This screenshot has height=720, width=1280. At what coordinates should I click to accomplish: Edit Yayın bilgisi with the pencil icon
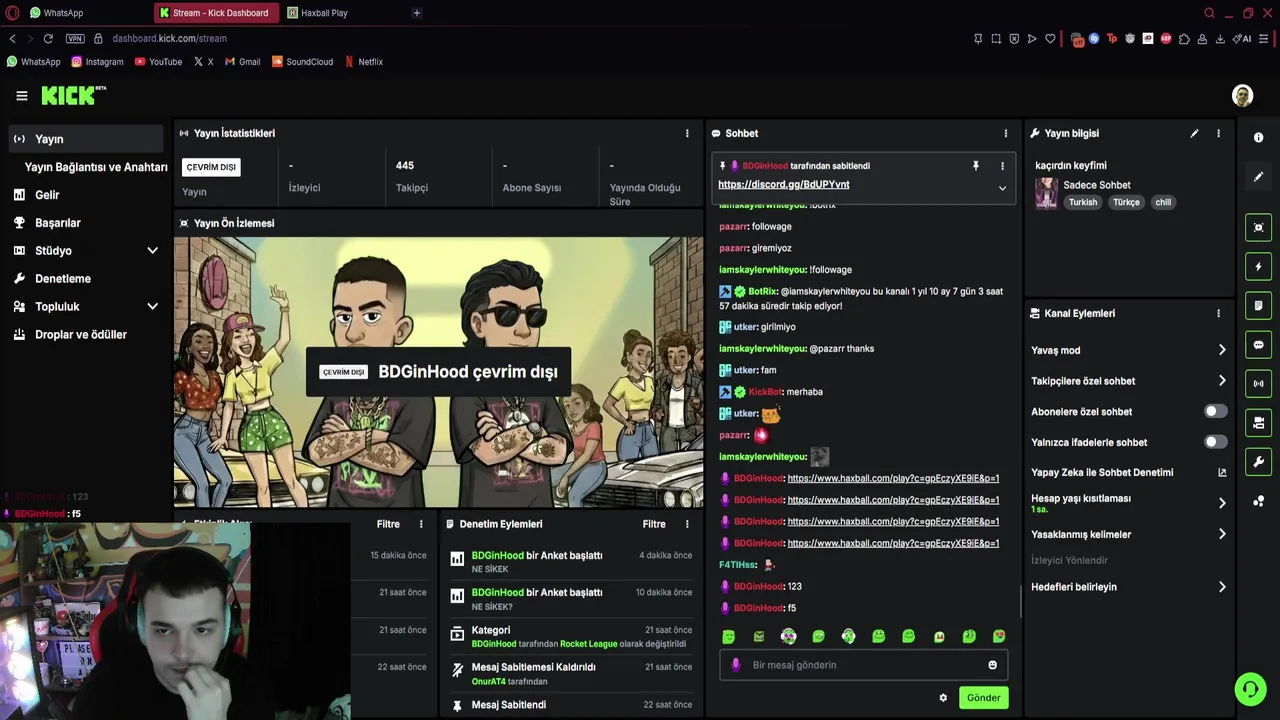pyautogui.click(x=1194, y=133)
